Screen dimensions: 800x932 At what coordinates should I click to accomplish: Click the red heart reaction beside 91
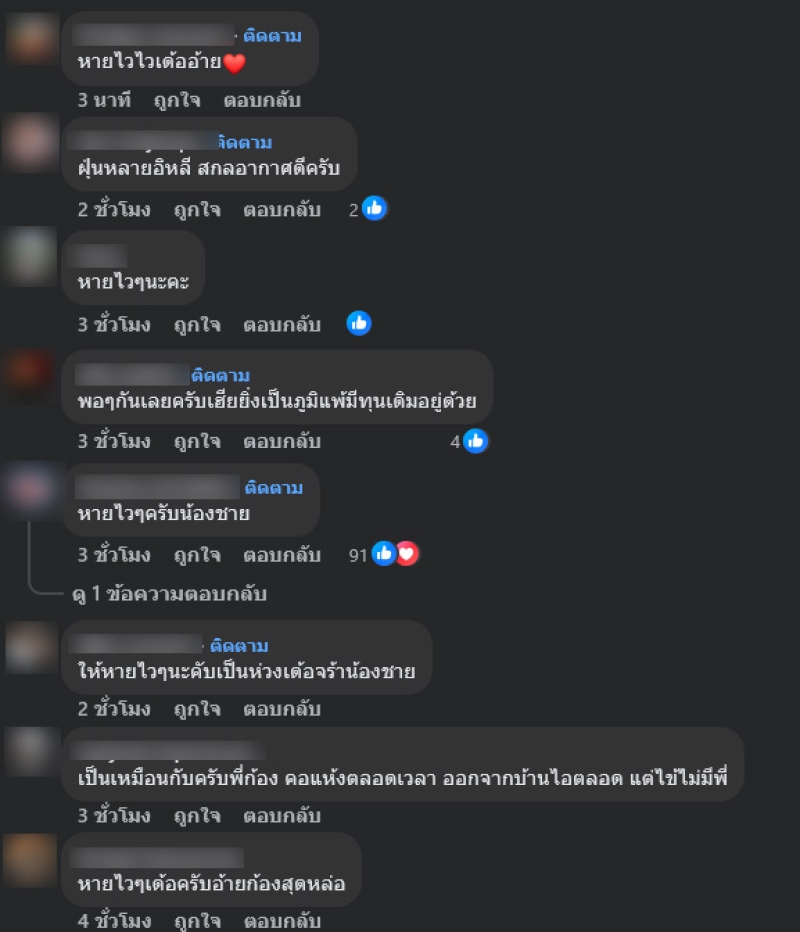coord(407,554)
